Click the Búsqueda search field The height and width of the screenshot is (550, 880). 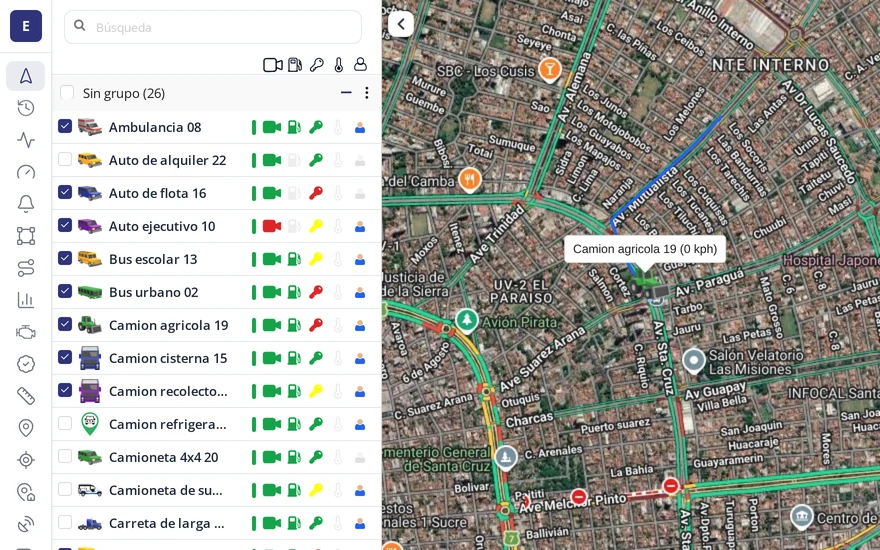(213, 27)
